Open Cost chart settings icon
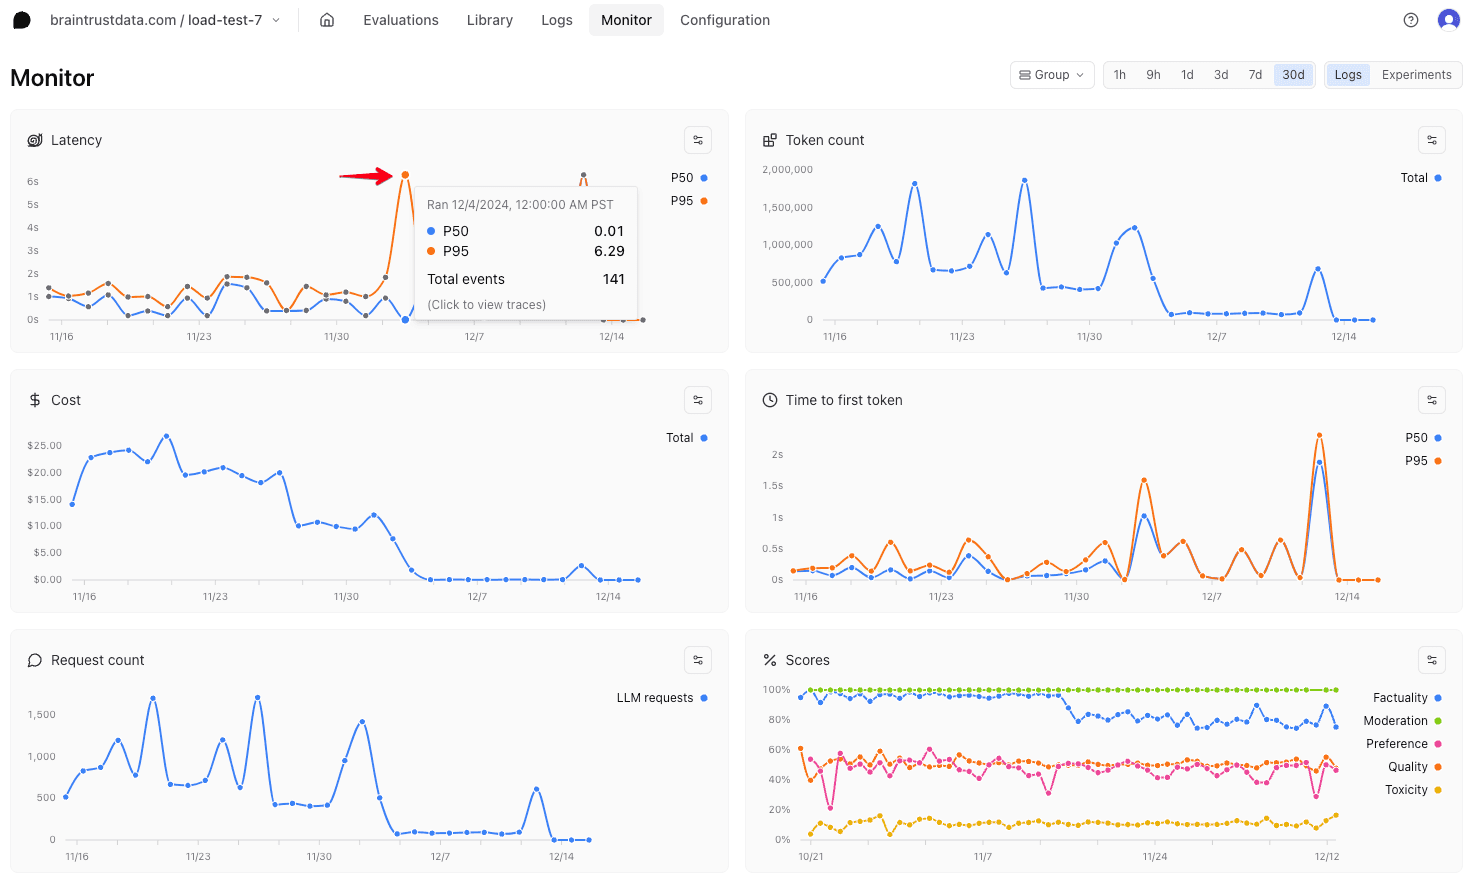1469x879 pixels. click(698, 400)
